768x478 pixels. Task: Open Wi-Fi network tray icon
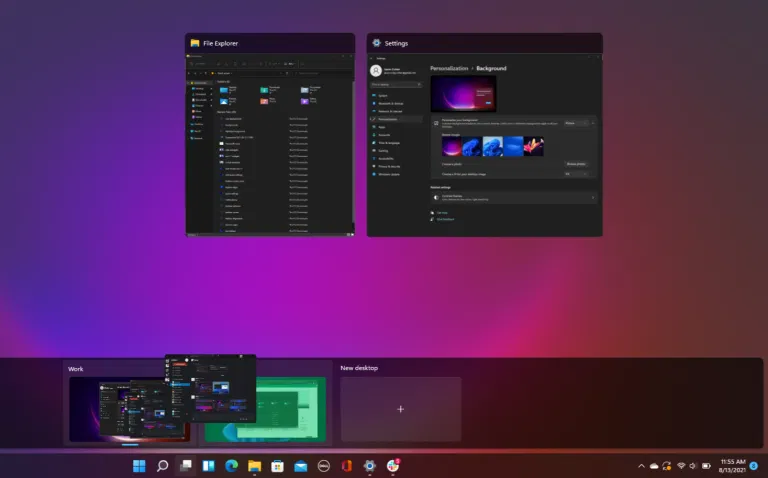[681, 466]
